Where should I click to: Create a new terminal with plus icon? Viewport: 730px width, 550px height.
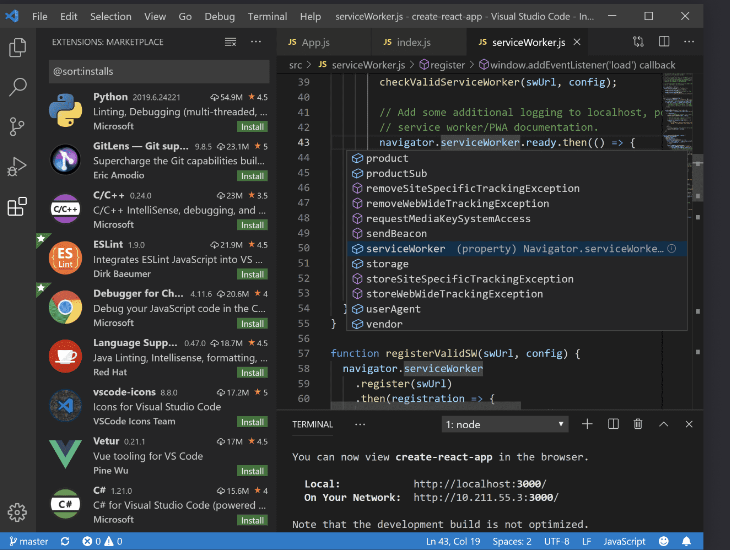588,424
